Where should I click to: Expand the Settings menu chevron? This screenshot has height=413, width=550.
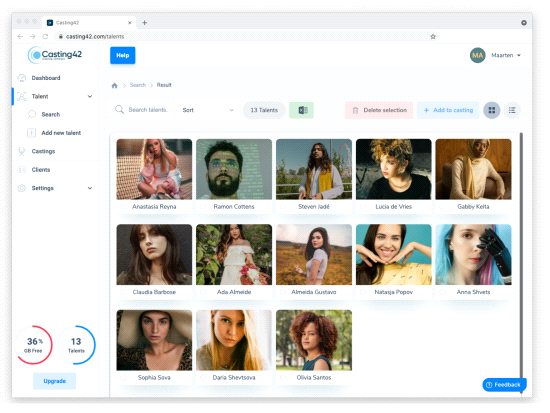coord(90,188)
